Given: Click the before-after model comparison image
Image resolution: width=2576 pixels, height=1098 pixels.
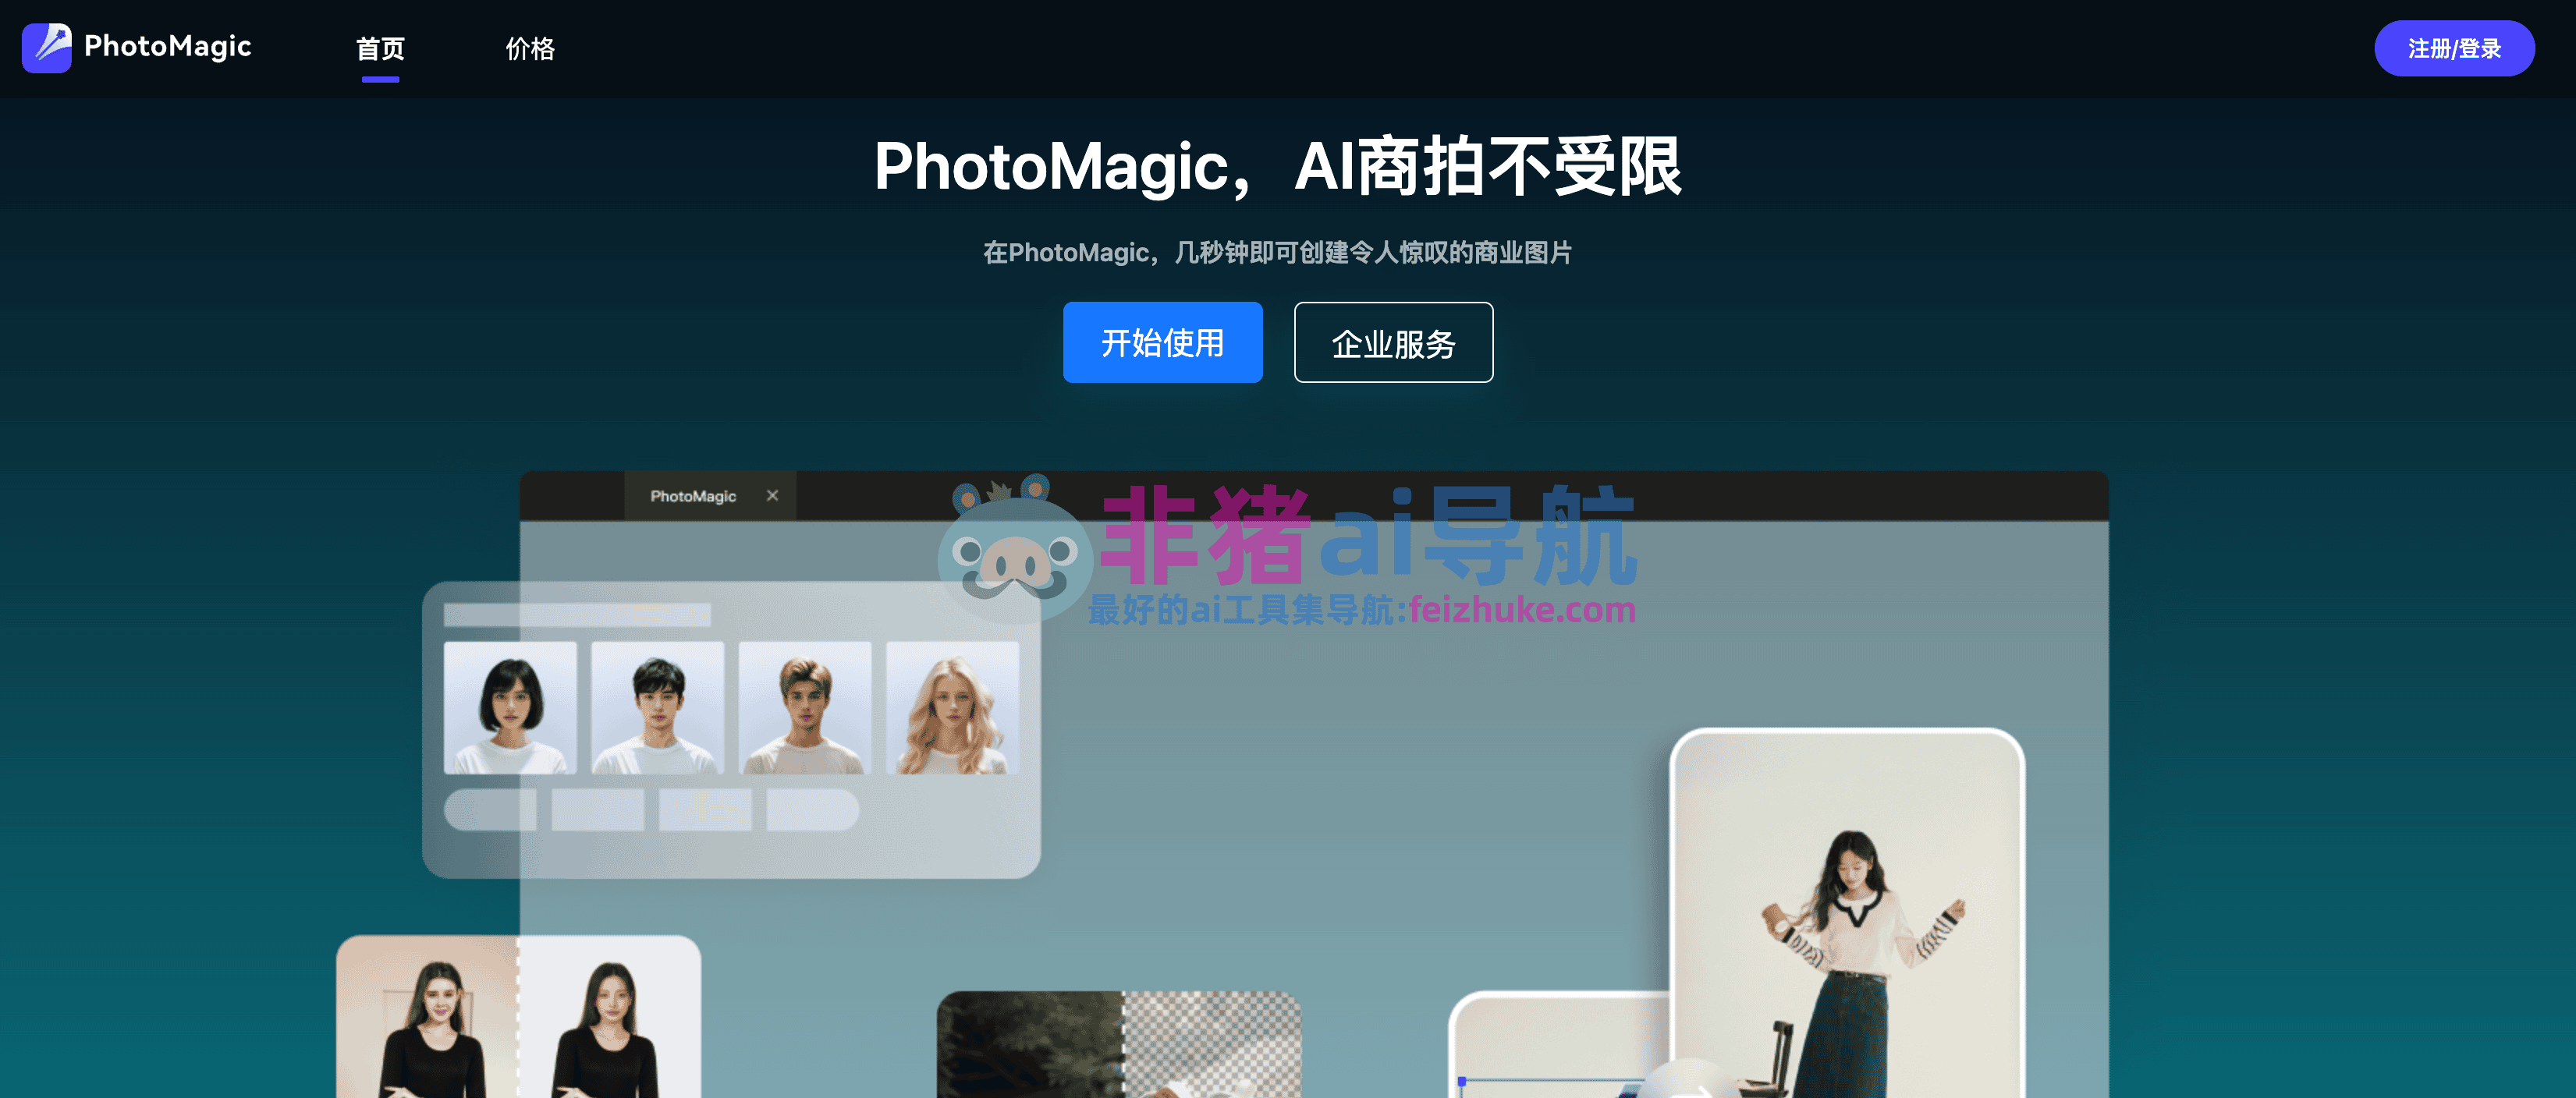Looking at the screenshot, I should (x=518, y=1017).
